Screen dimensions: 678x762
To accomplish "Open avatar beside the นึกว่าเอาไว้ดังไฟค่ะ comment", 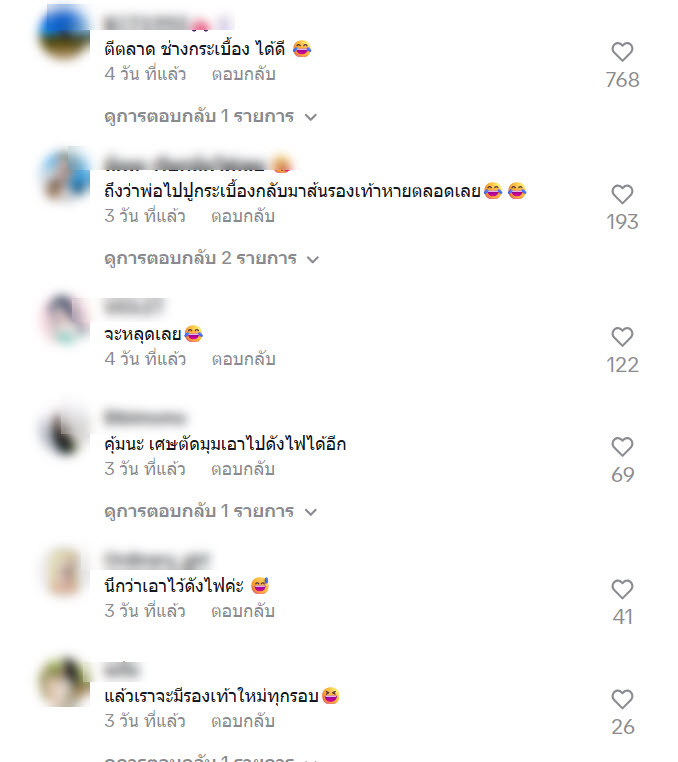I will [64, 572].
